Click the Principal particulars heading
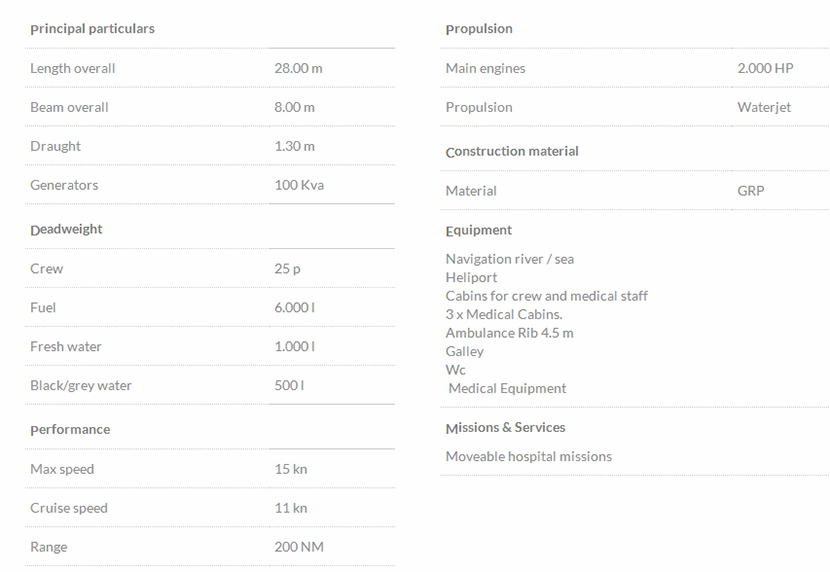 [x=92, y=29]
